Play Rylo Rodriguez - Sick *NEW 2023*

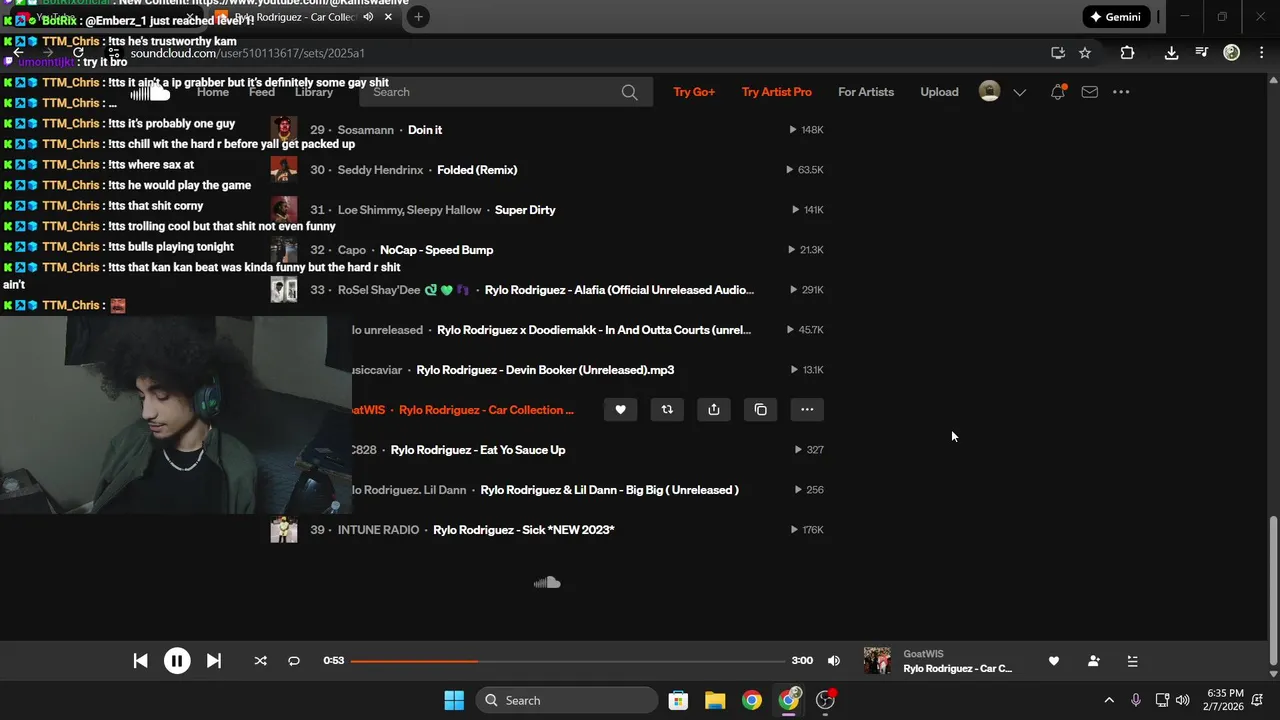coord(523,530)
